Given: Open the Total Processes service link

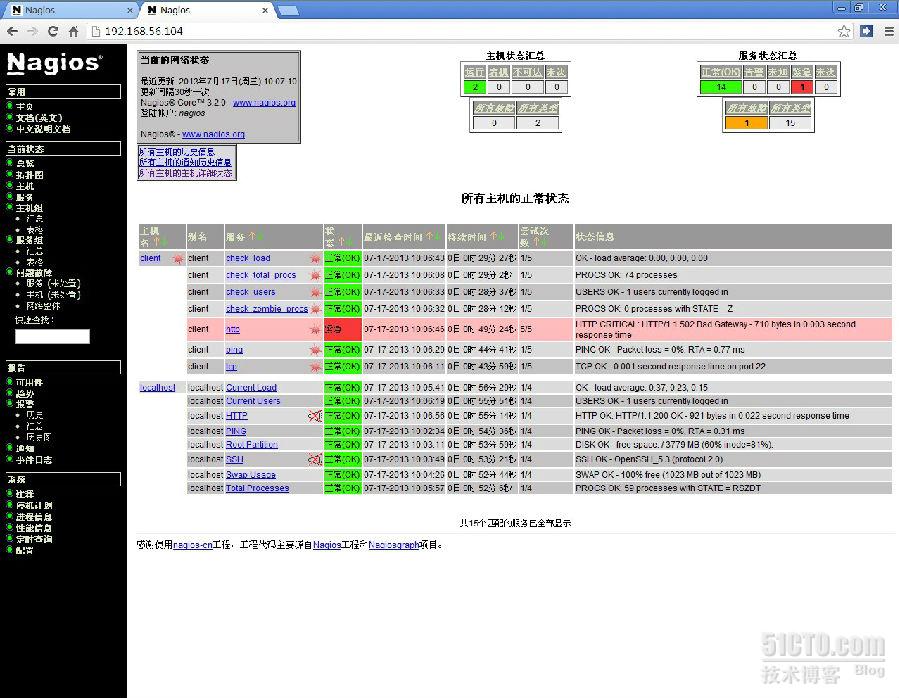Looking at the screenshot, I should pyautogui.click(x=257, y=488).
